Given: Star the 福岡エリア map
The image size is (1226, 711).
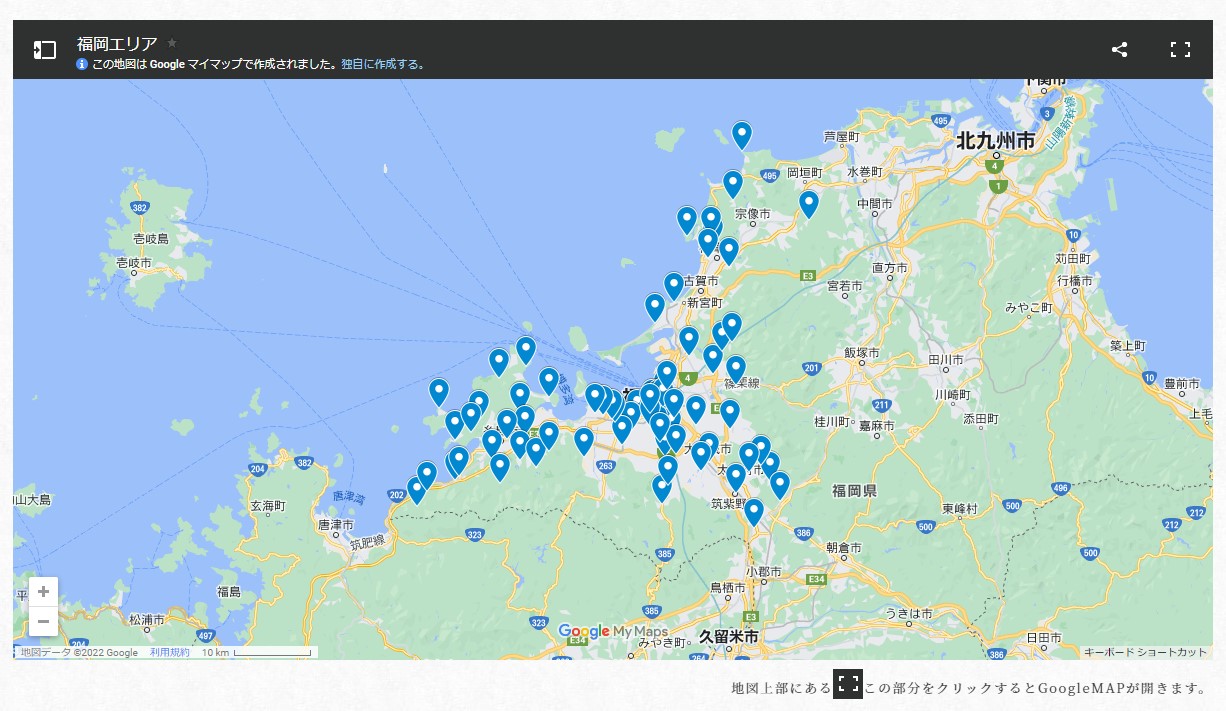Looking at the screenshot, I should click(x=172, y=43).
